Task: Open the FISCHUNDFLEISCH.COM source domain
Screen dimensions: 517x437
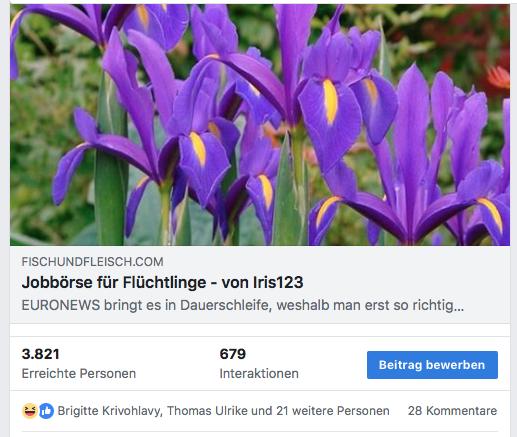Action: click(x=92, y=262)
